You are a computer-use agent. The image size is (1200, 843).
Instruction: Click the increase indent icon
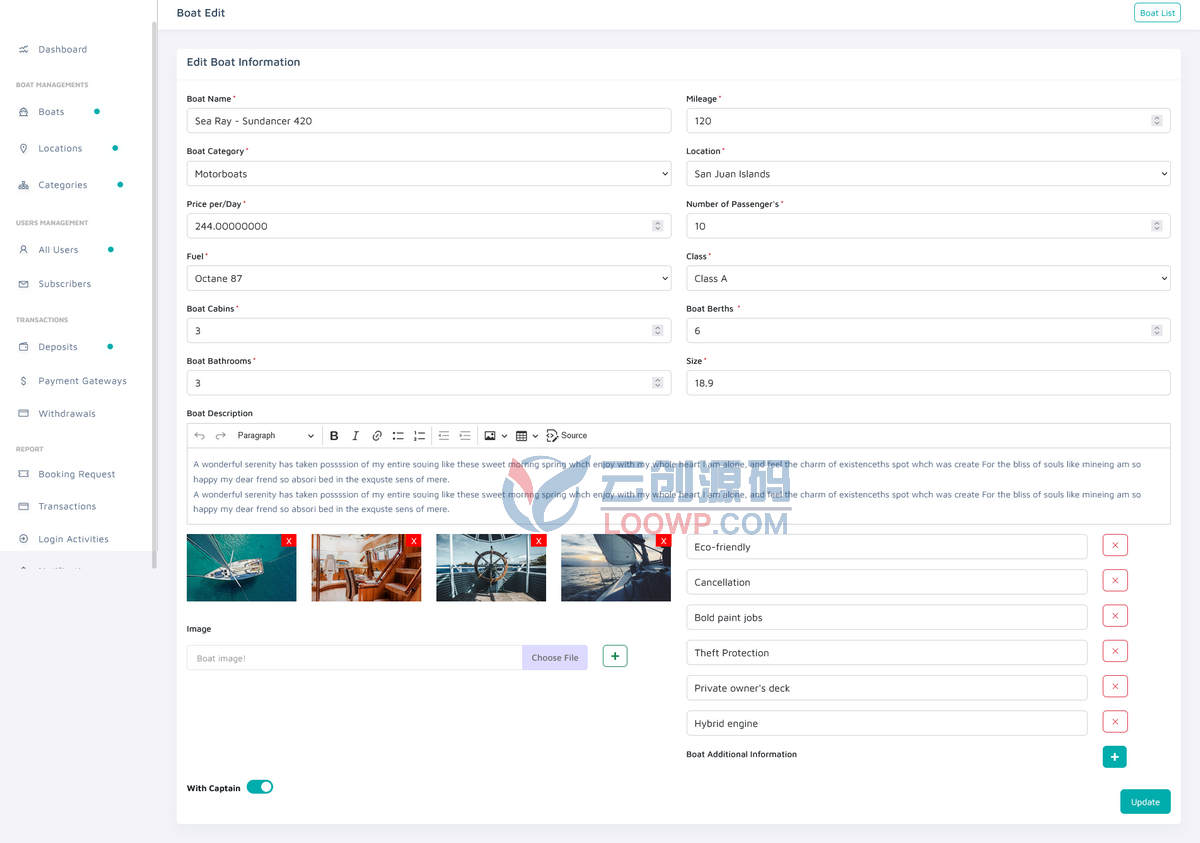(x=465, y=436)
